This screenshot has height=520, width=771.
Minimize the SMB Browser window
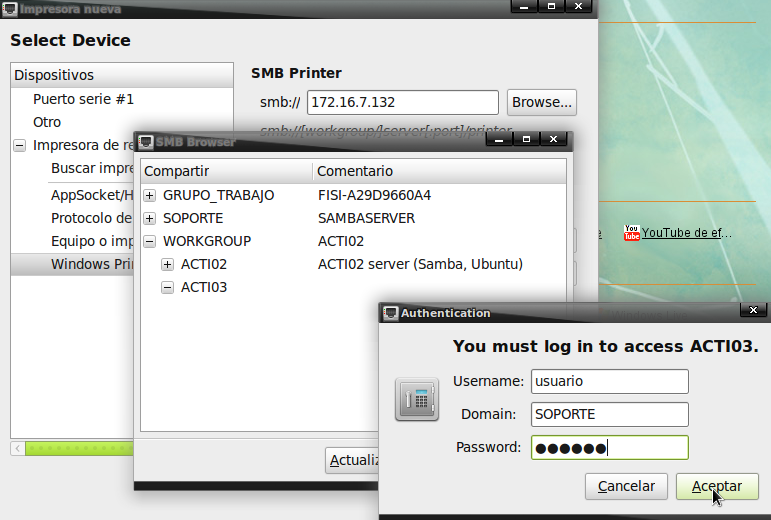[x=499, y=139]
